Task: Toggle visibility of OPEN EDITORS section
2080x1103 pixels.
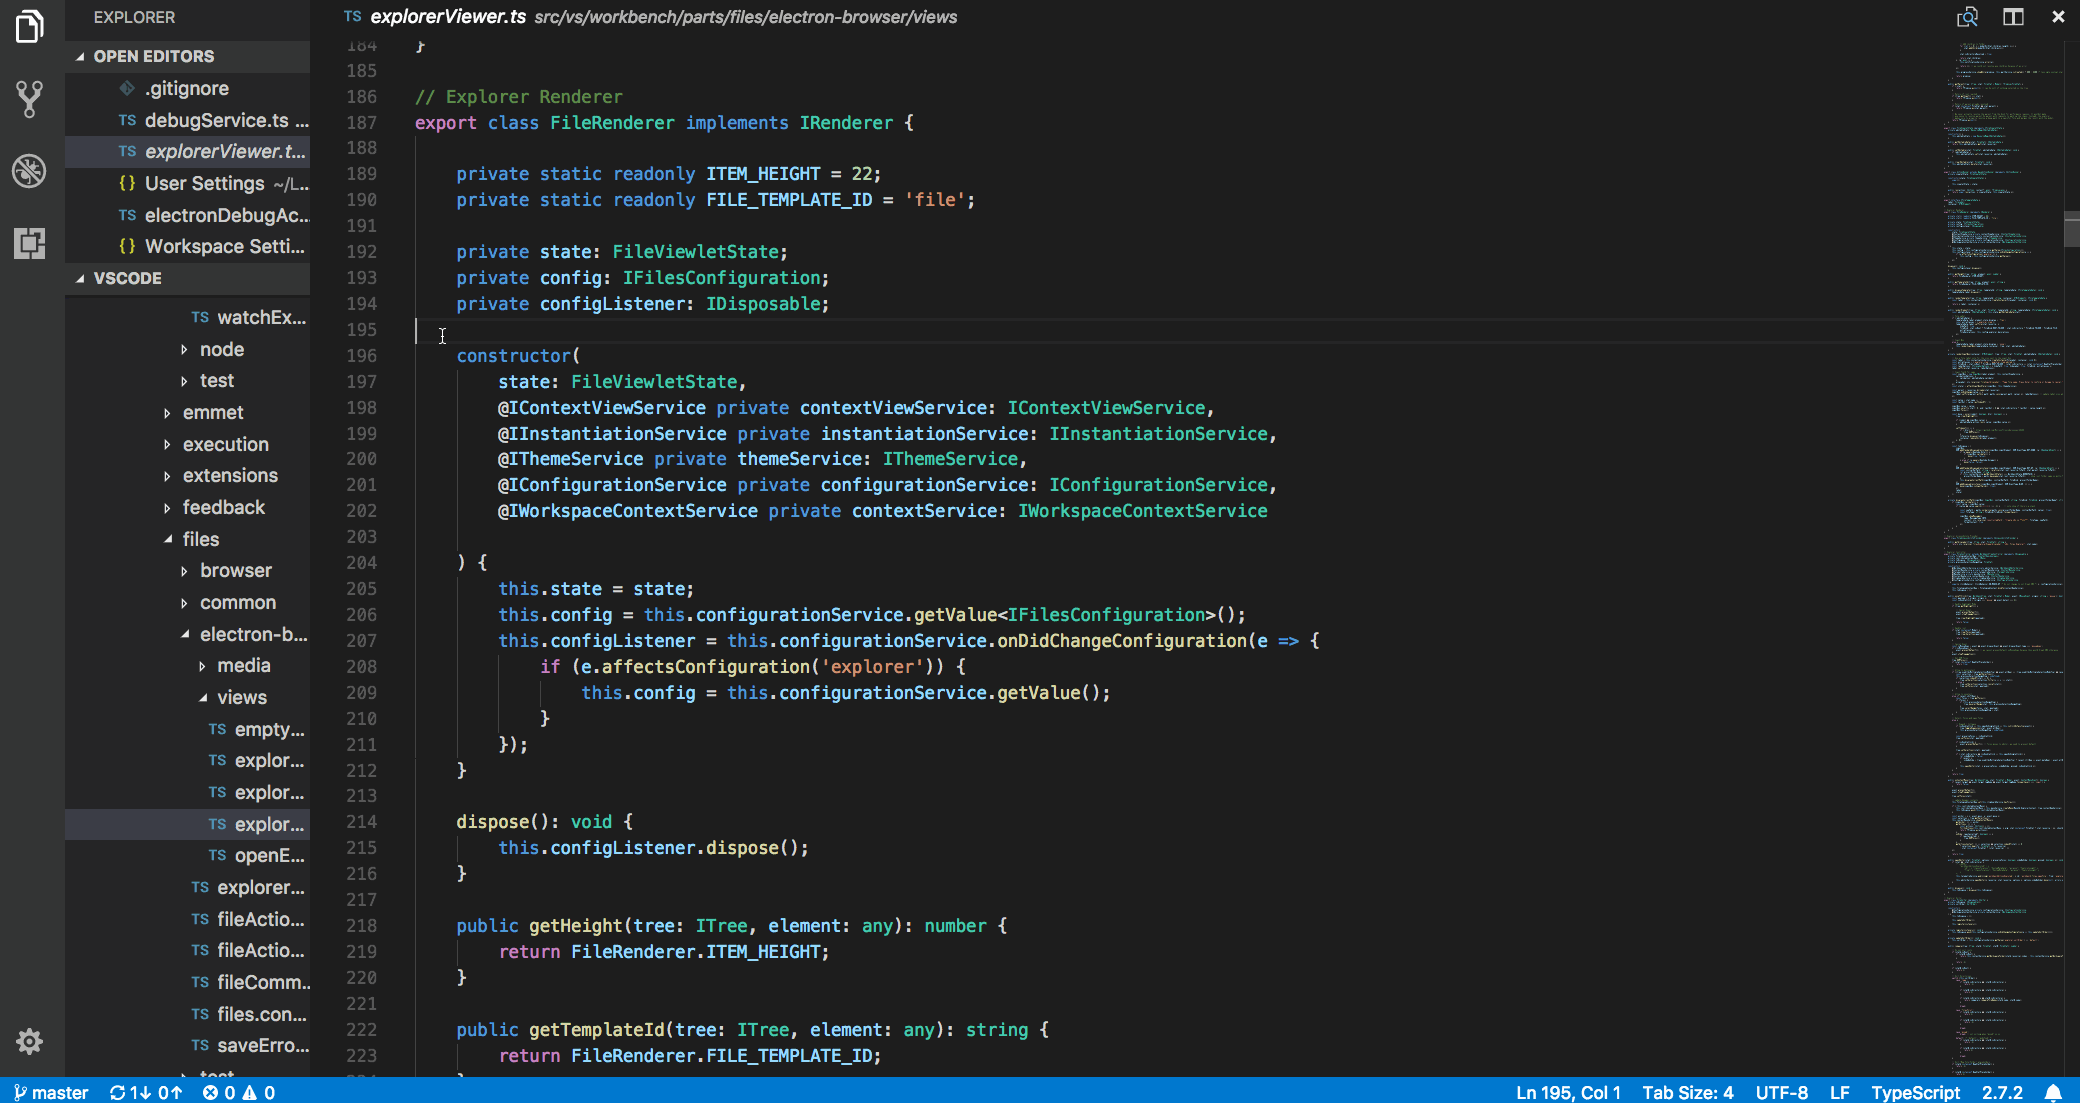Action: tap(78, 56)
